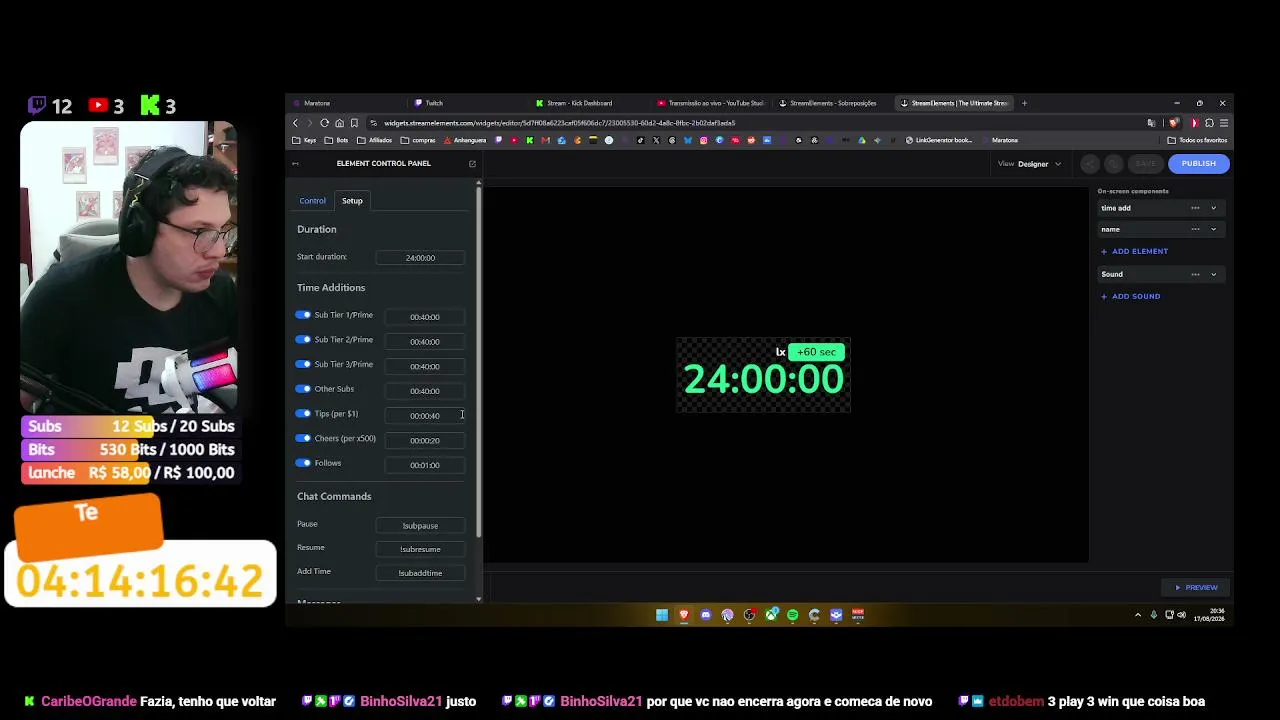1280x720 pixels.
Task: Click the control panel vertical scrollbar
Action: [x=479, y=360]
